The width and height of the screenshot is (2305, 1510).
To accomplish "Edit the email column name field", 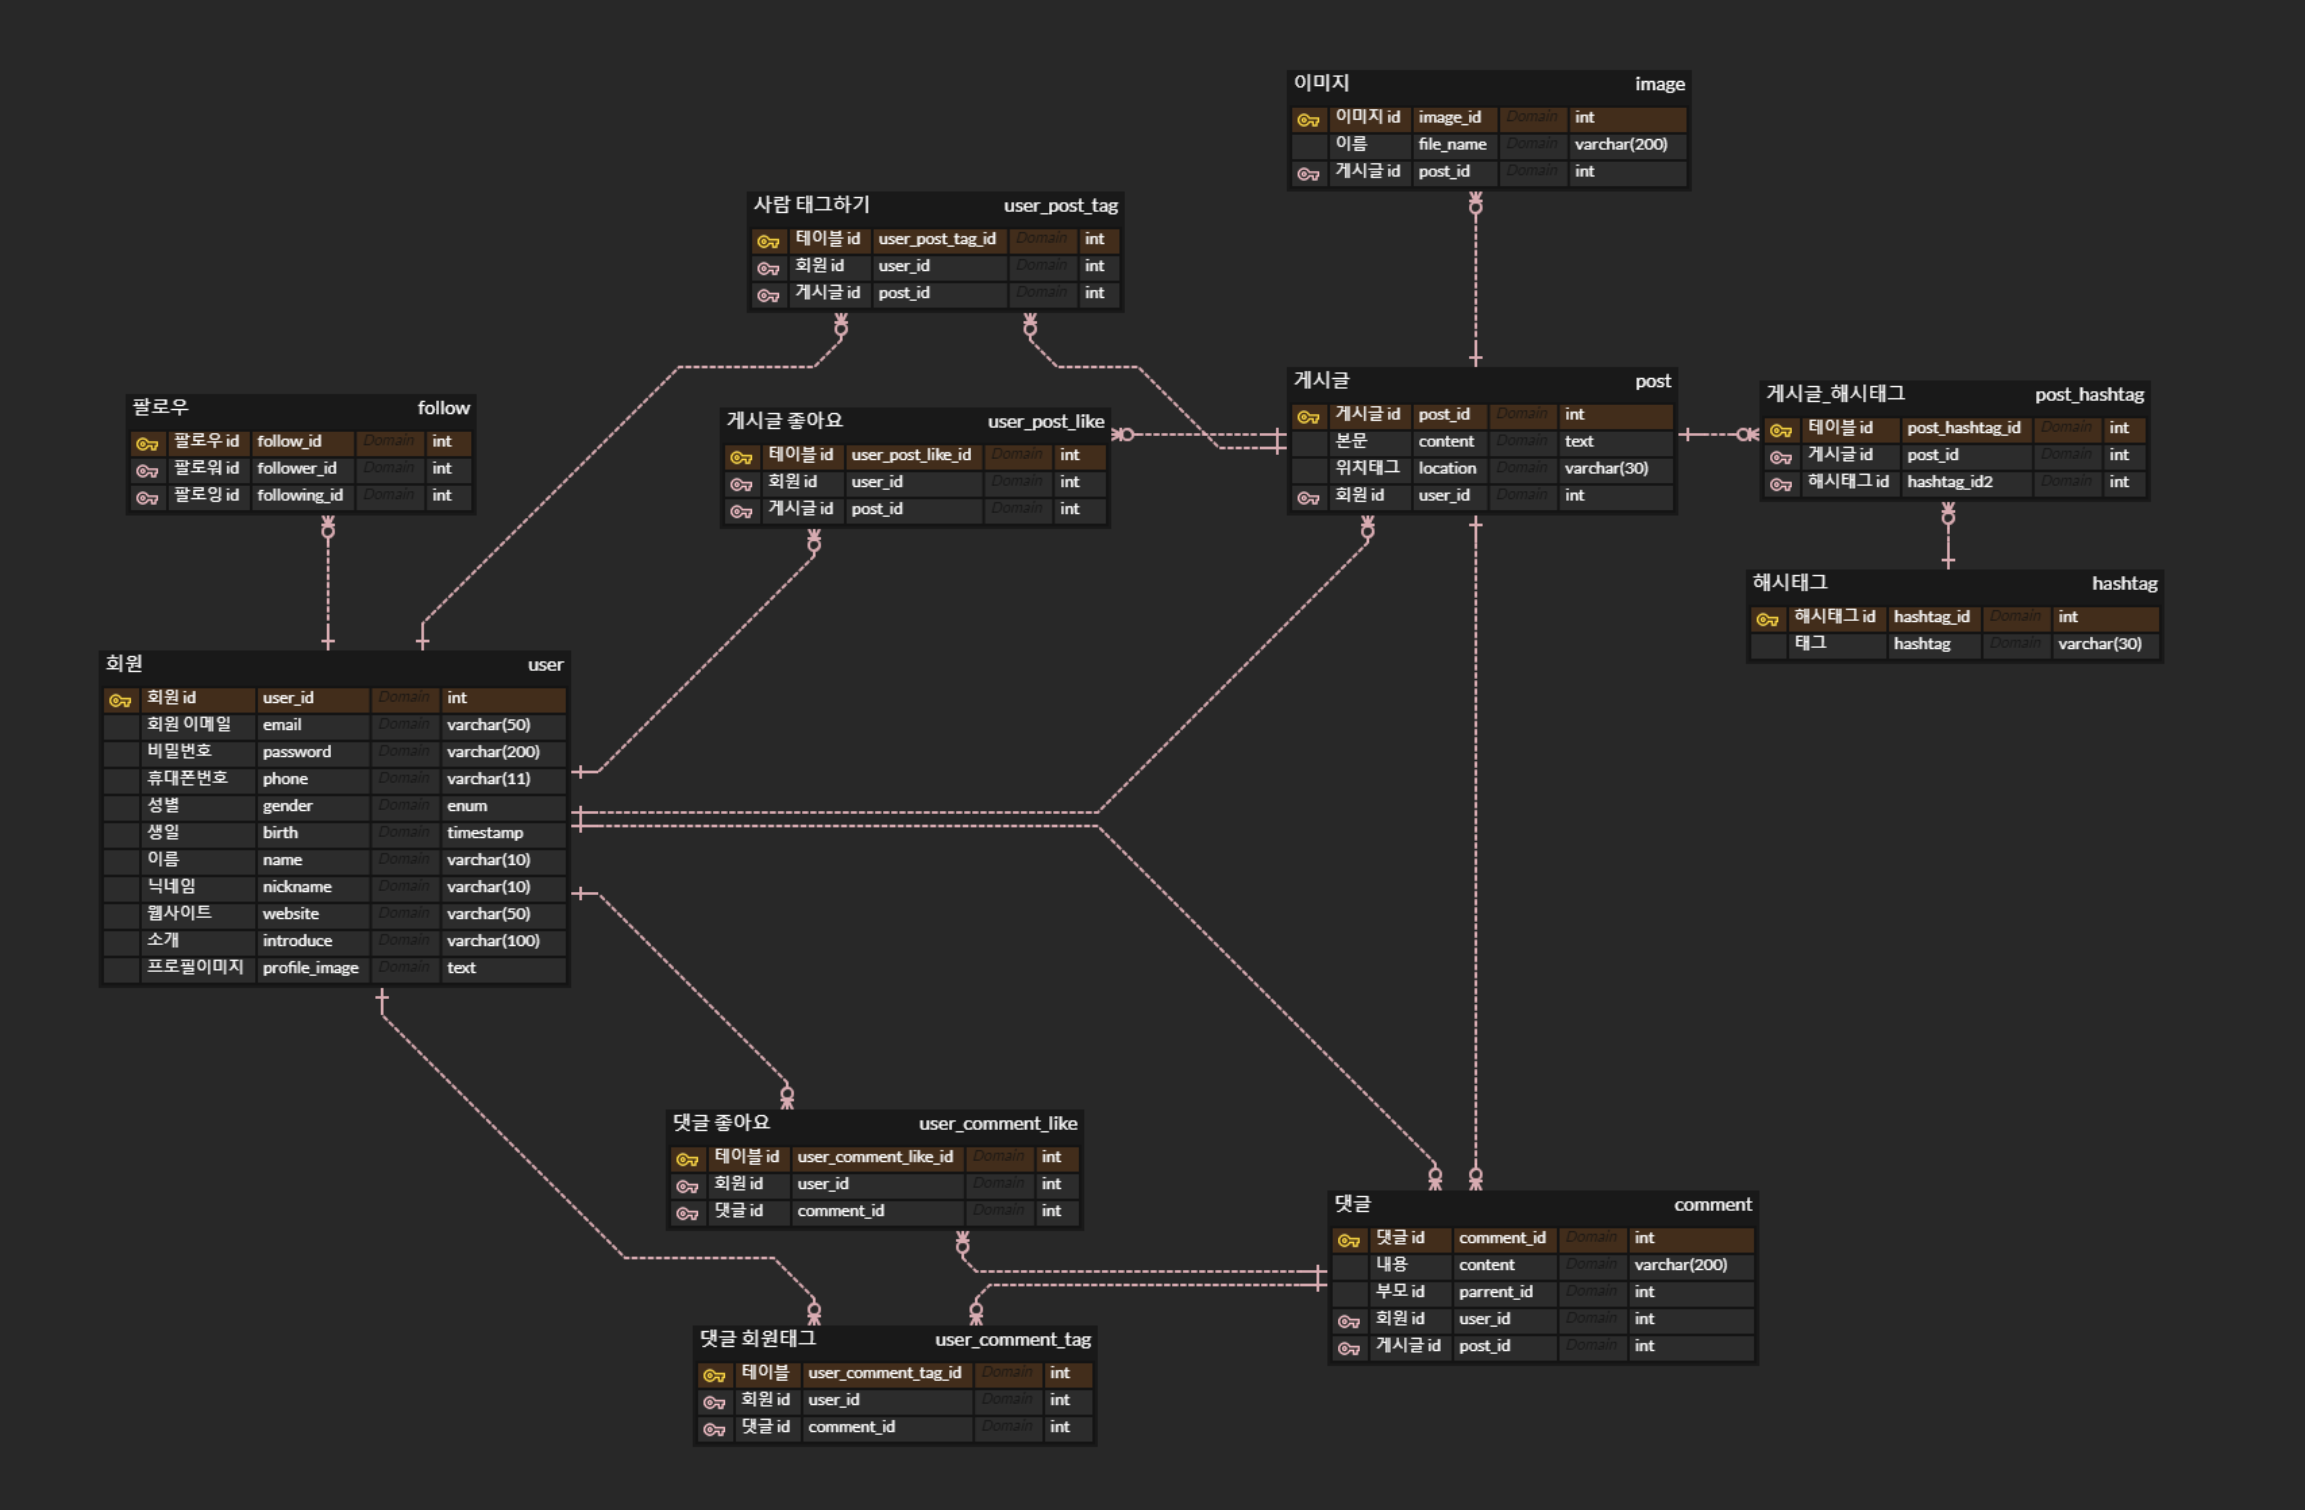I will pos(282,725).
